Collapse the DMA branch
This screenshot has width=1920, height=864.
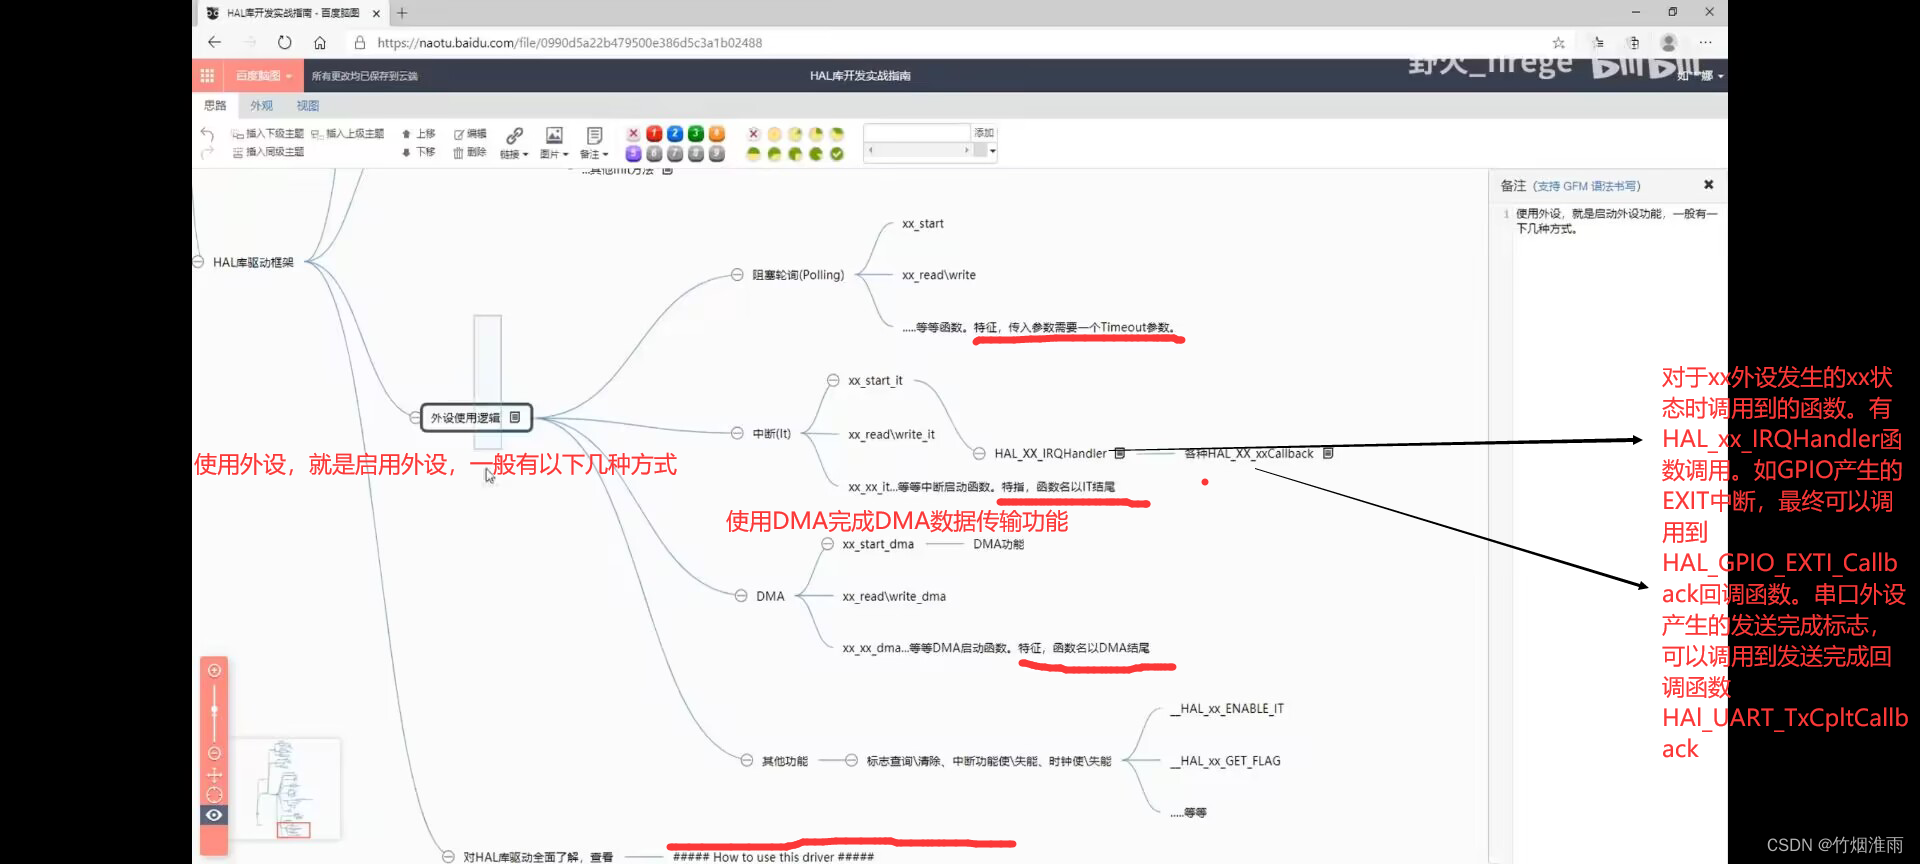[x=741, y=596]
